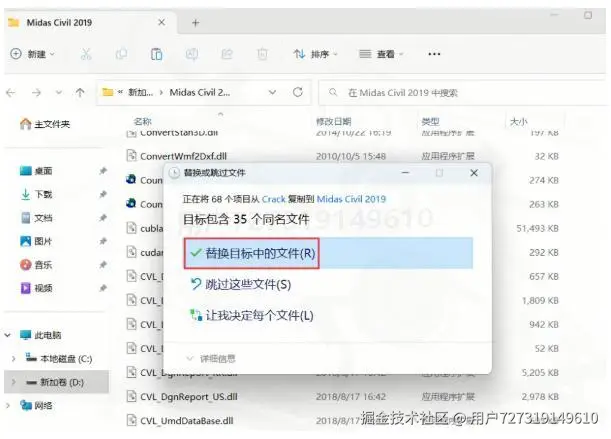Select file CVL_UmdDataBase.dll
This screenshot has width=611, height=439.
[187, 421]
